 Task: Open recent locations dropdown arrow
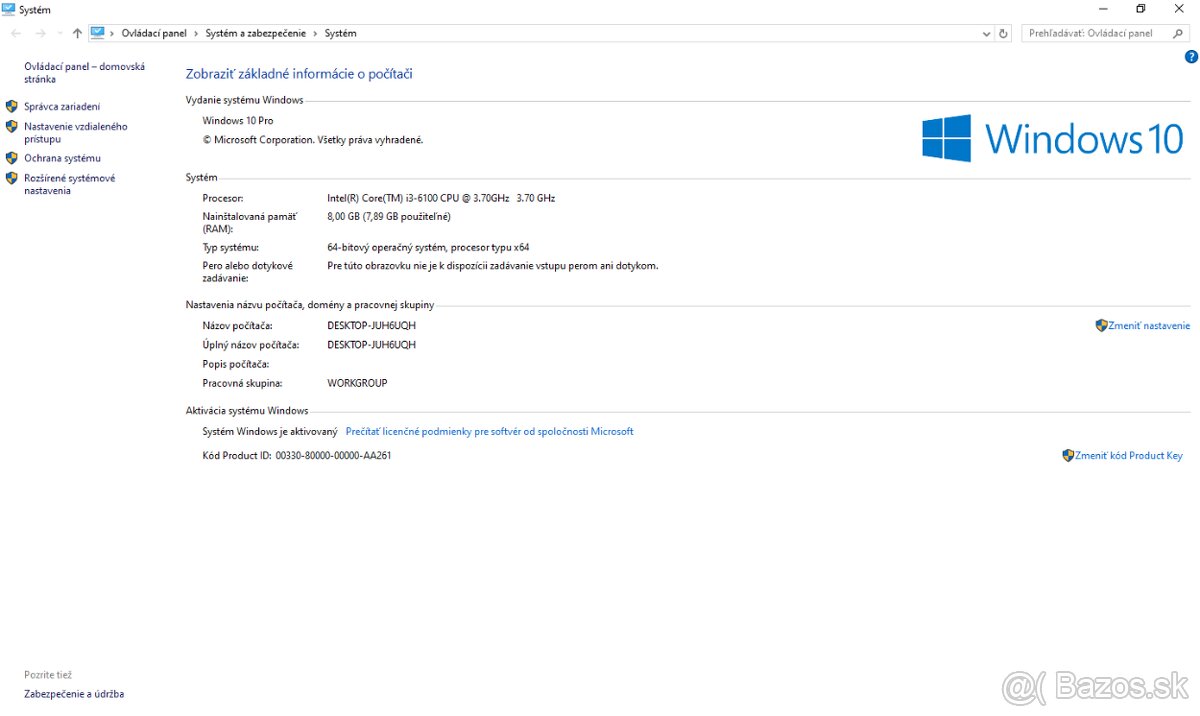click(x=59, y=33)
